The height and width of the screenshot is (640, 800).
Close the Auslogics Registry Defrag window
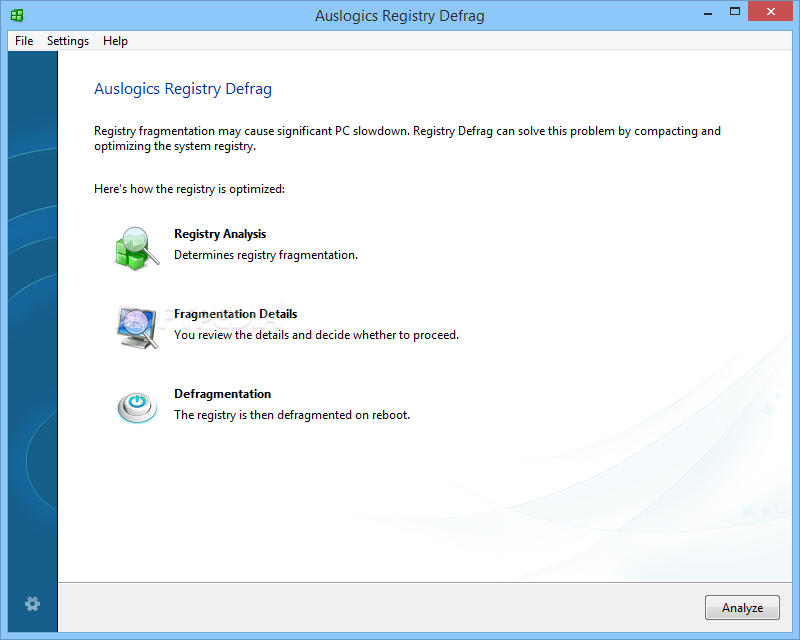(x=770, y=11)
